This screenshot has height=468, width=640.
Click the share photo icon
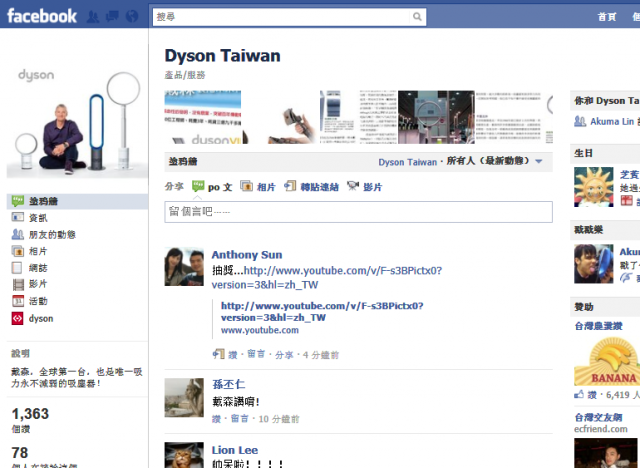(246, 186)
